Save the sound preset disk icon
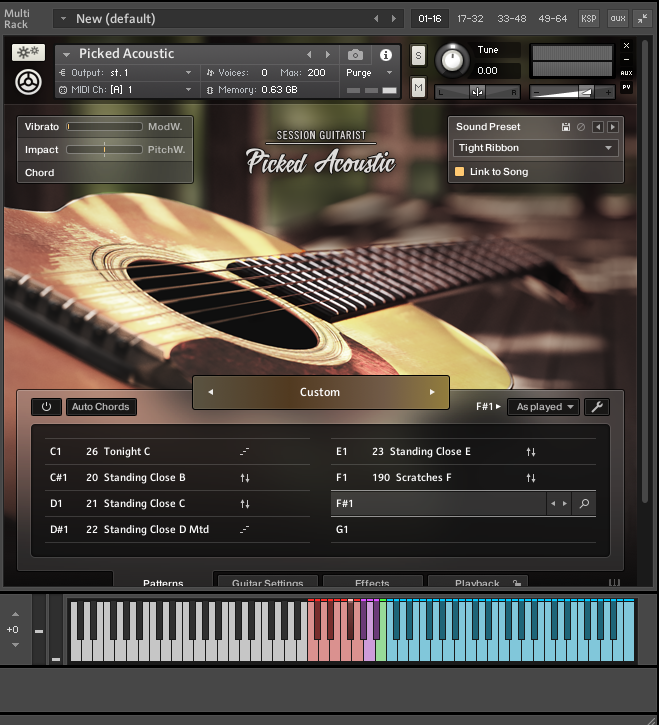This screenshot has height=725, width=659. pos(566,127)
